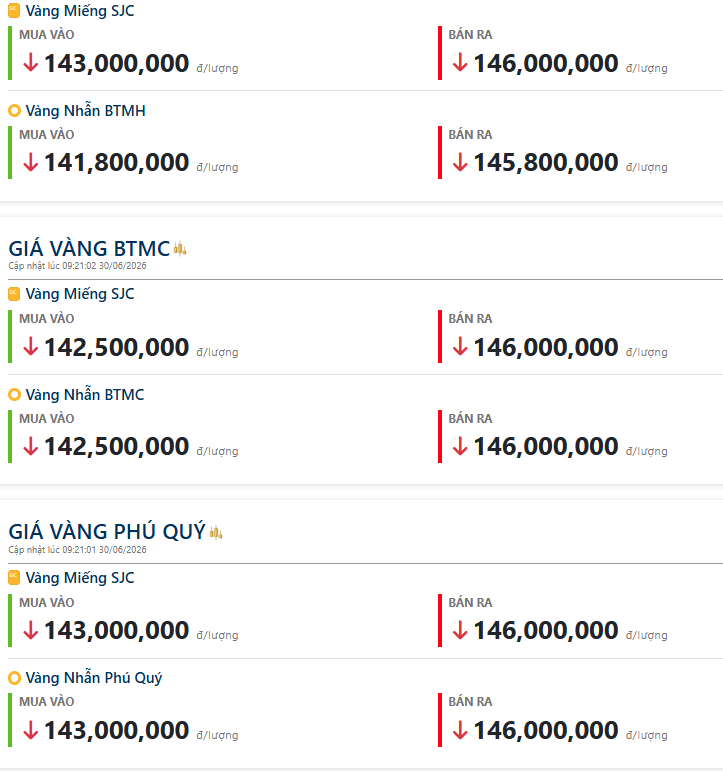
Task: Select the Vàng Nhẫn BTMC label
Action: (85, 394)
